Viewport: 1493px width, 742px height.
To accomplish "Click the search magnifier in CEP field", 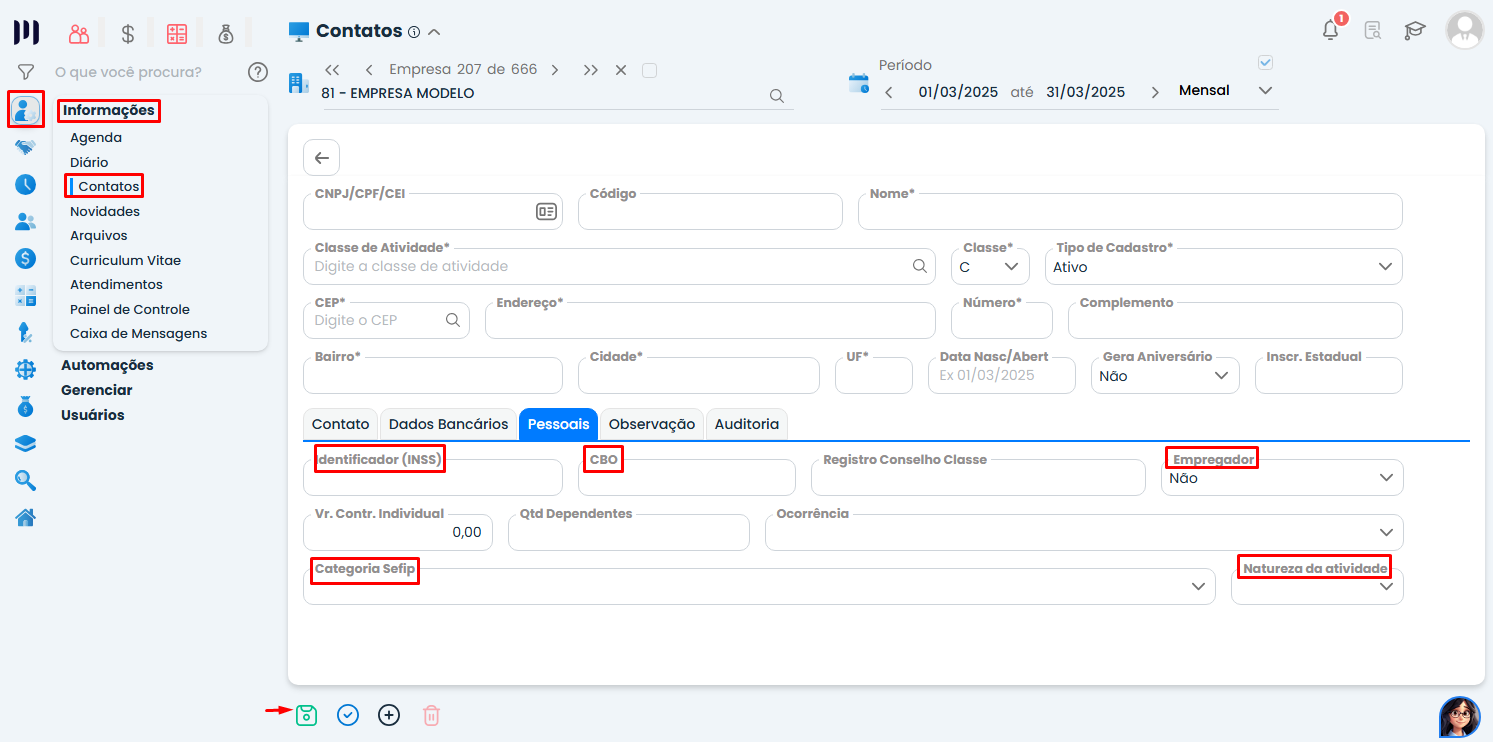I will pos(452,320).
